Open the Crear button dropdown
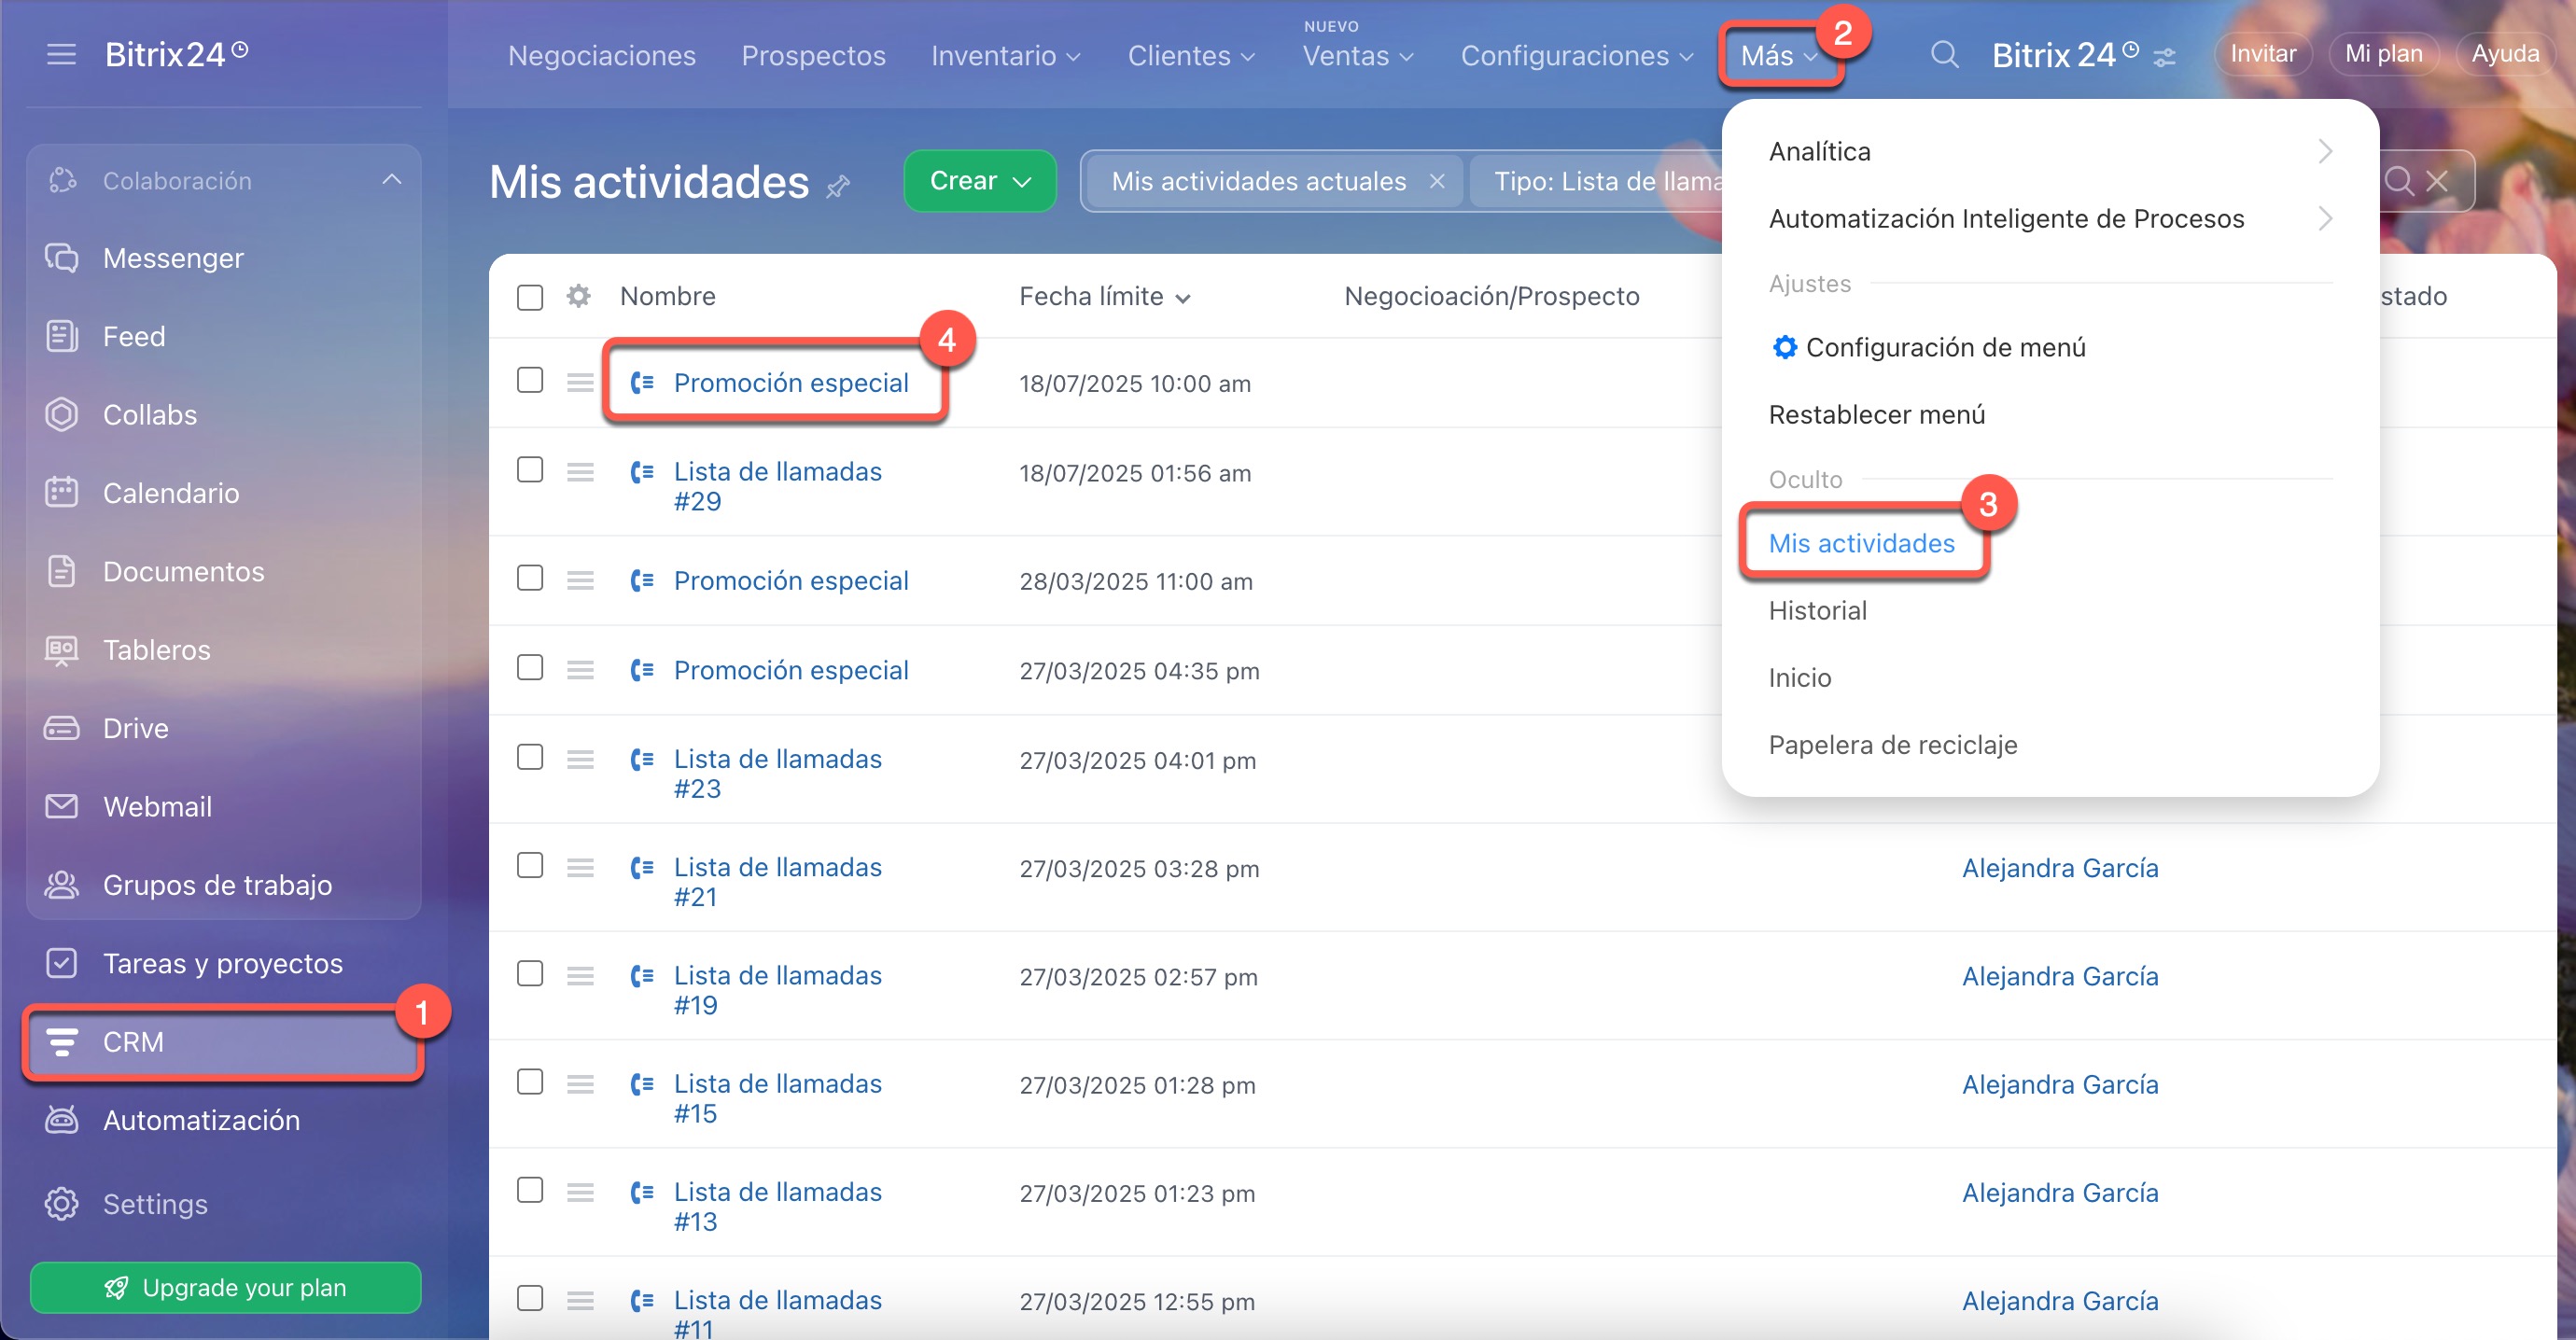 click(980, 181)
